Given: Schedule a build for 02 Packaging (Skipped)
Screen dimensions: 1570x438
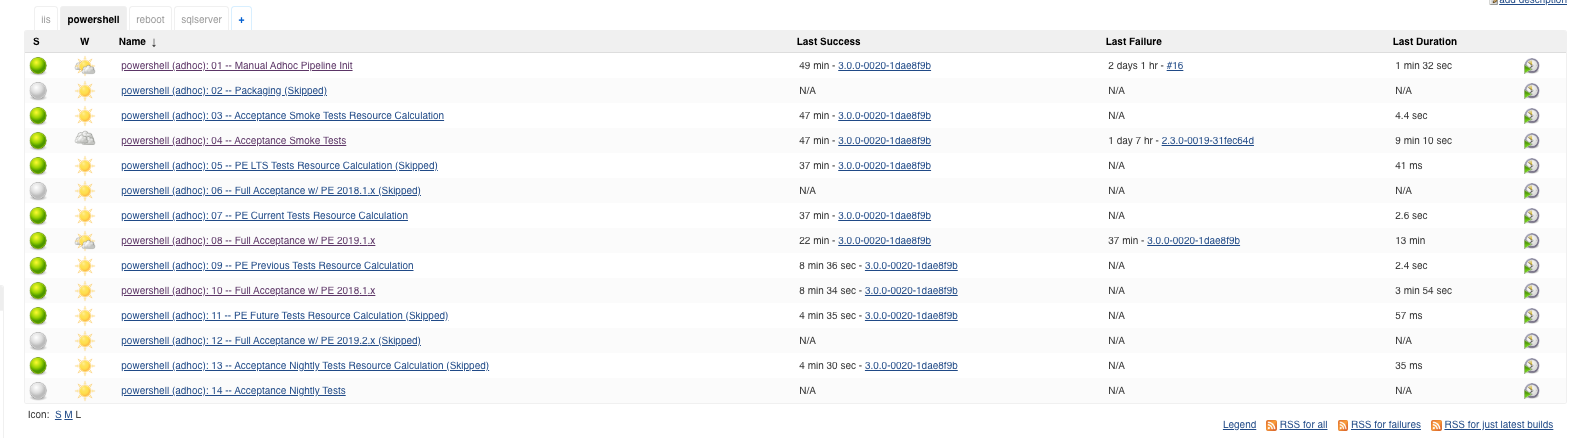Looking at the screenshot, I should click(1531, 91).
